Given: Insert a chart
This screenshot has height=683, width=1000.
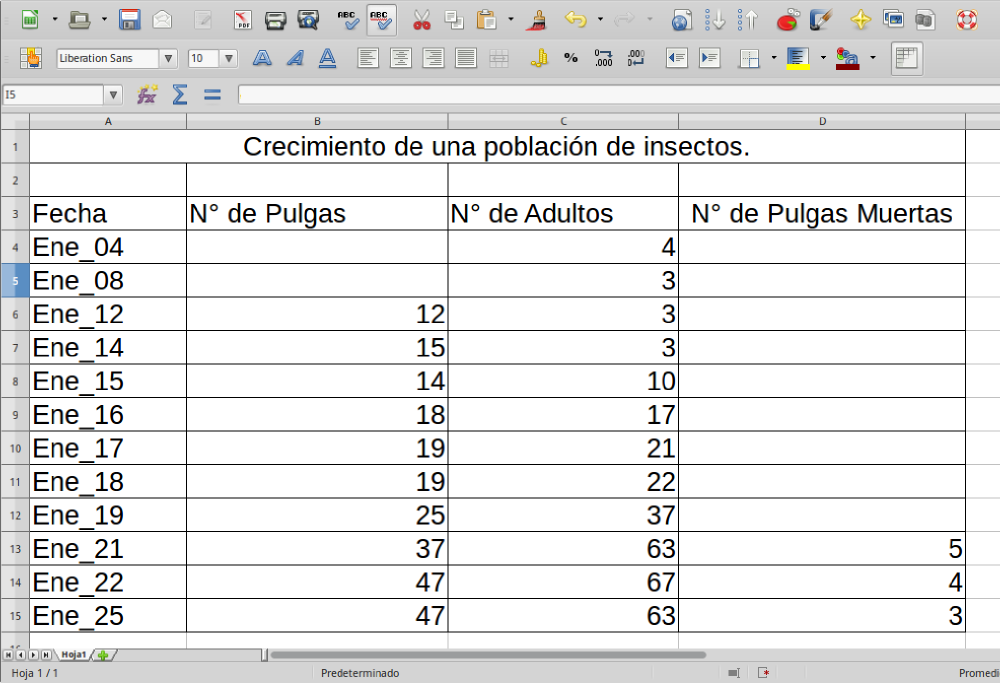Looking at the screenshot, I should [789, 20].
